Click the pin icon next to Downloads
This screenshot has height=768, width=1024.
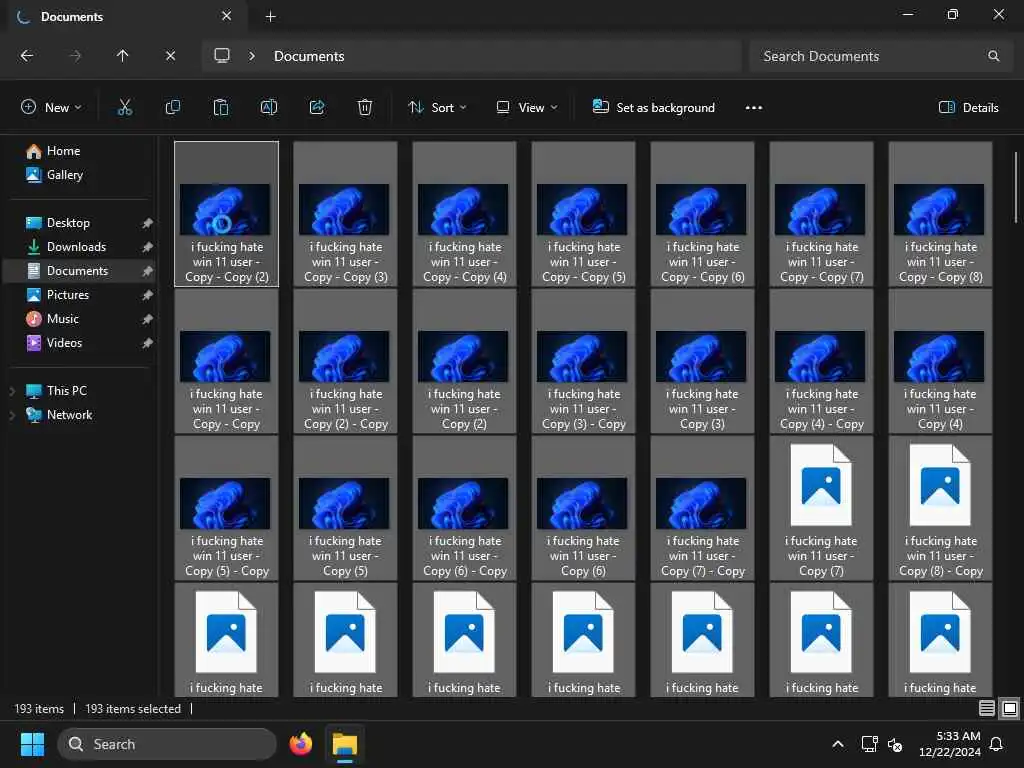(x=148, y=248)
